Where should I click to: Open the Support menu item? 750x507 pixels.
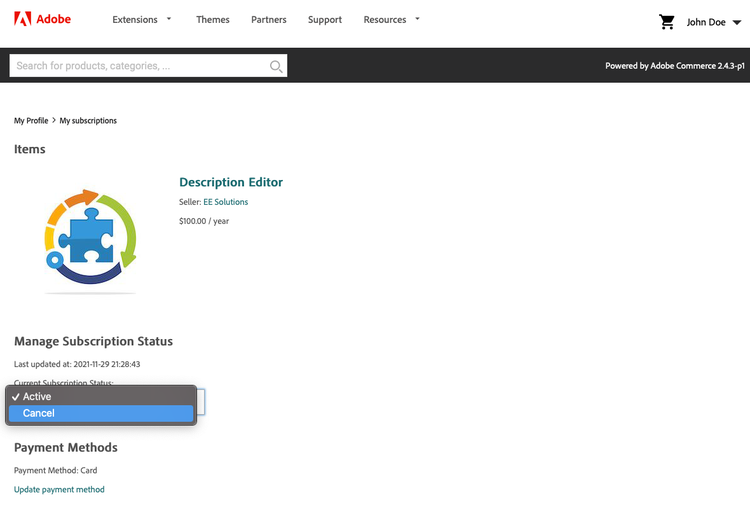(325, 20)
